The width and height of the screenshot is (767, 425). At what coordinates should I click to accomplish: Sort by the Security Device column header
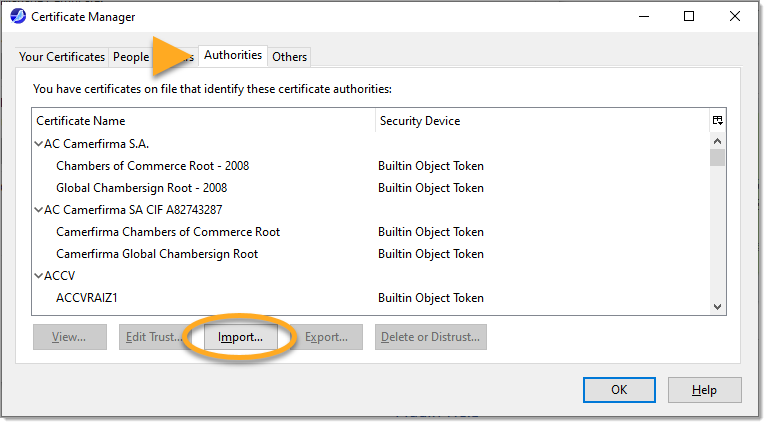point(540,121)
